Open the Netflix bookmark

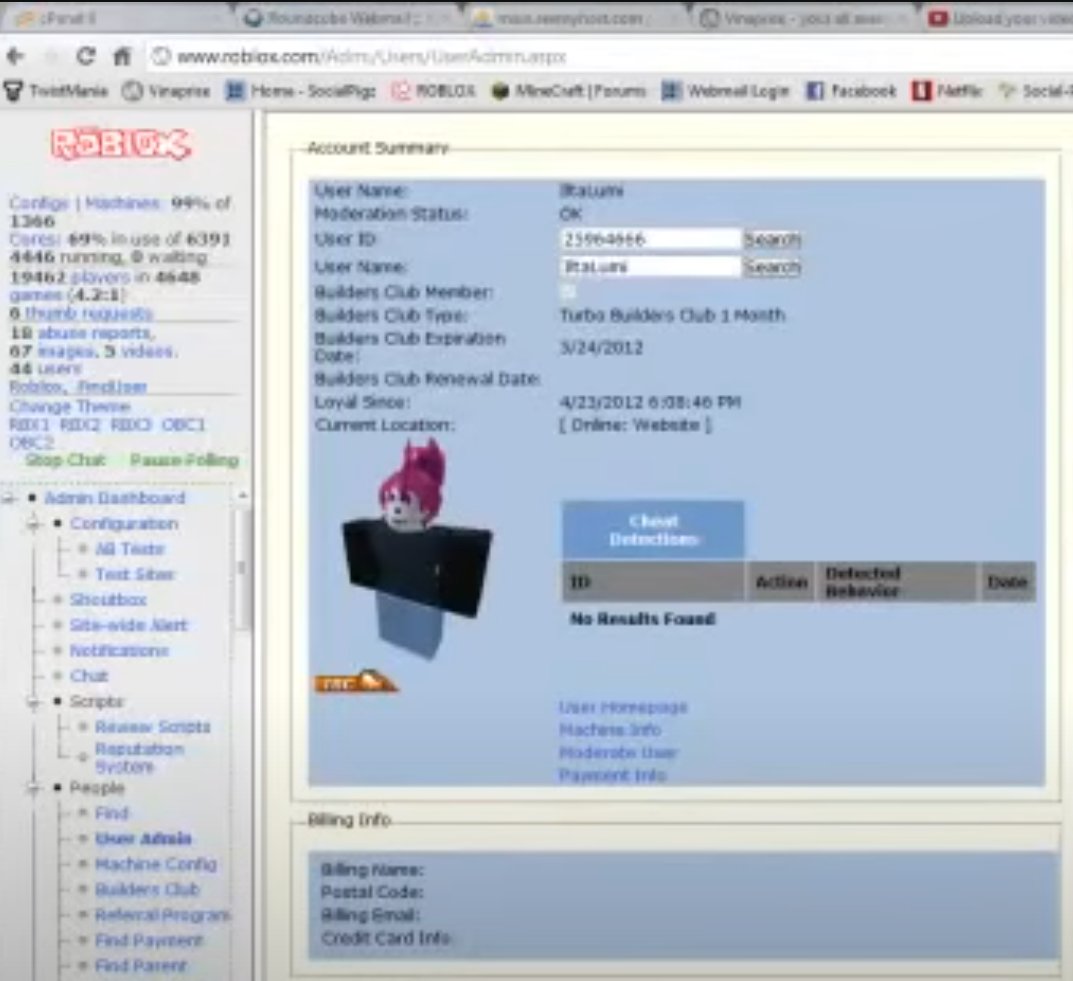[948, 90]
